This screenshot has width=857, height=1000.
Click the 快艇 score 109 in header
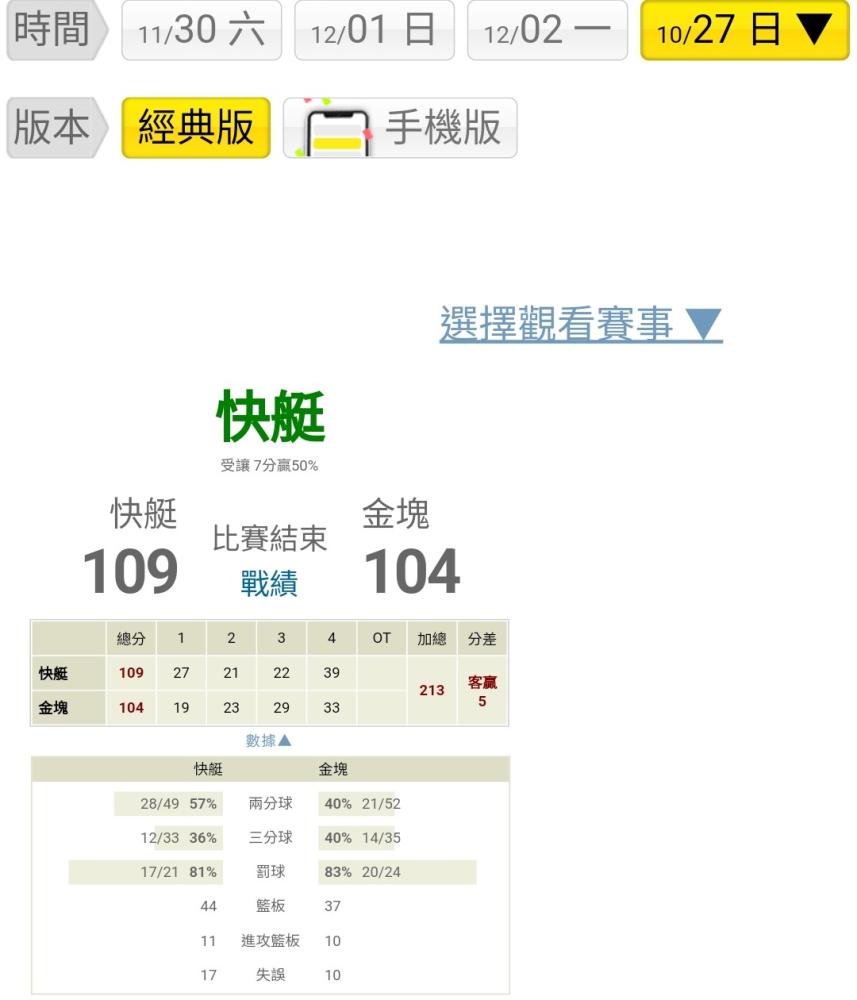(x=131, y=571)
